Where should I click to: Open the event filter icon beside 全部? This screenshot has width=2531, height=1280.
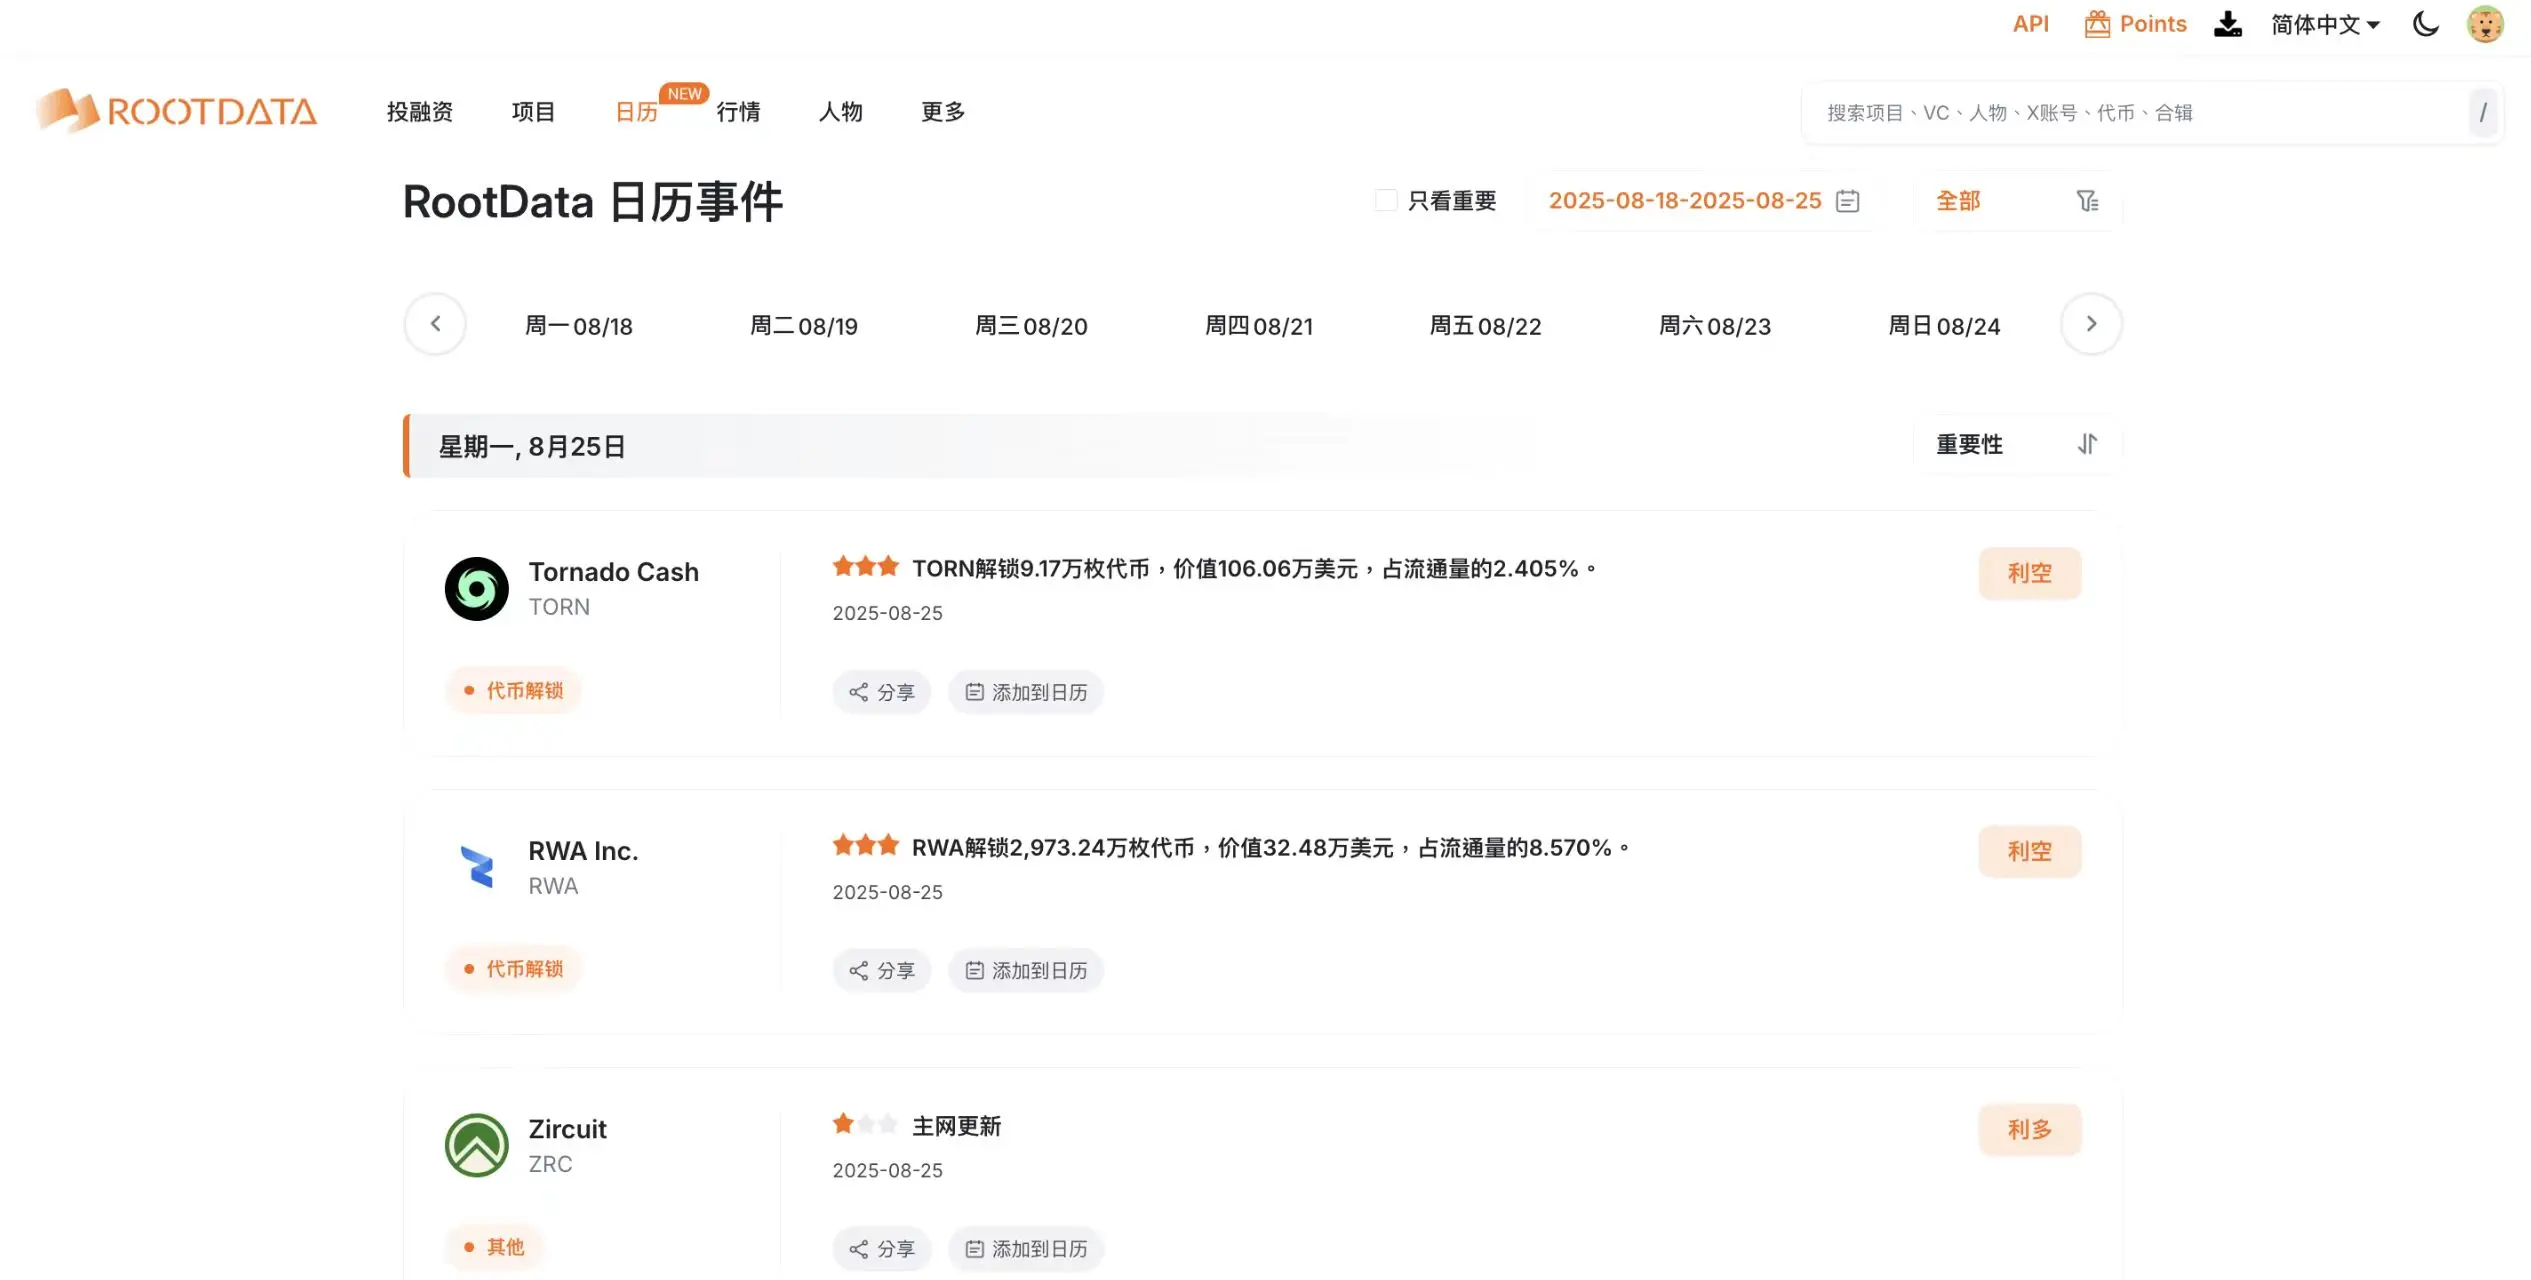2088,200
